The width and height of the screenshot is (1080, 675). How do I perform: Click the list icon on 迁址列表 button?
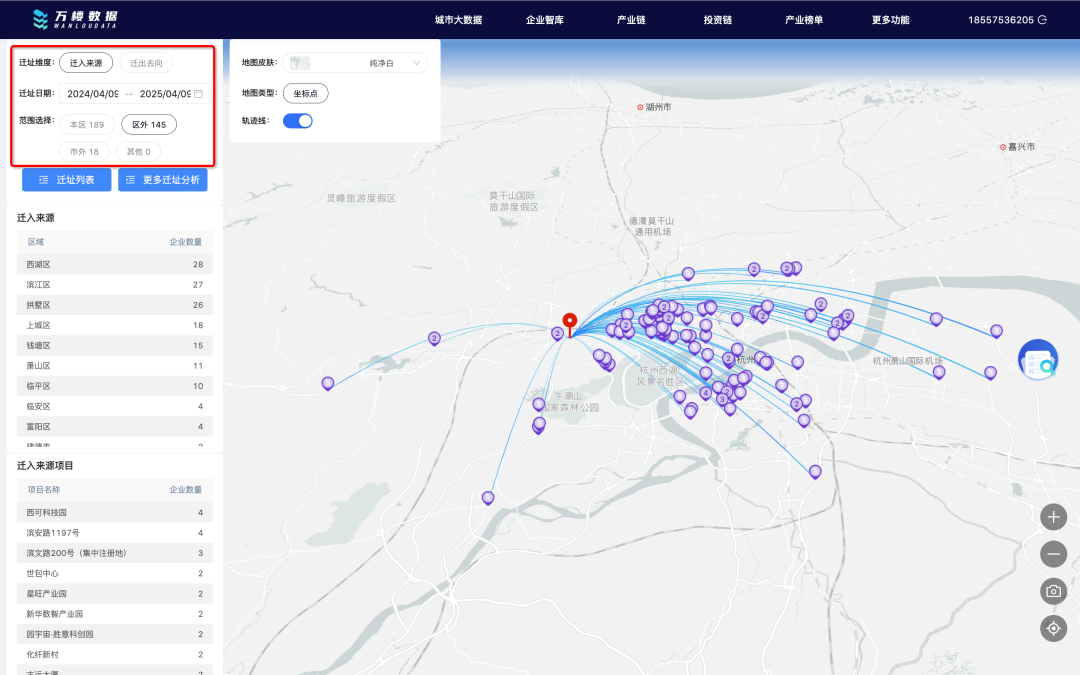pos(43,180)
